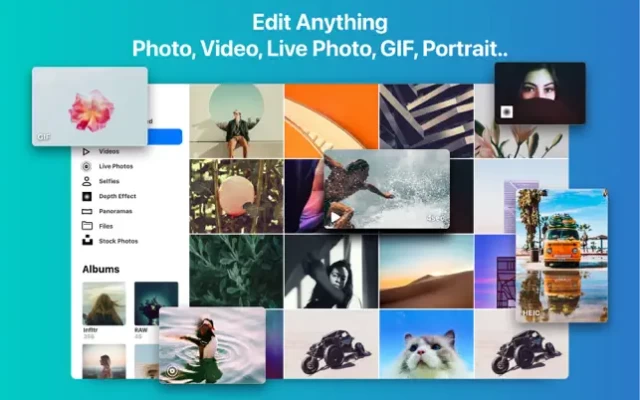This screenshot has height=400, width=640.
Task: Click the Live Photo badge on water dancer image
Action: (173, 369)
